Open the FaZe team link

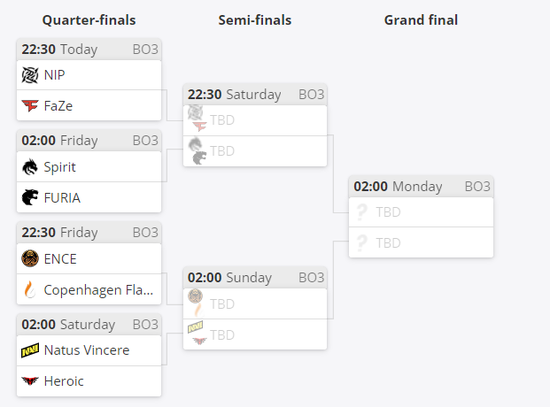[x=58, y=106]
